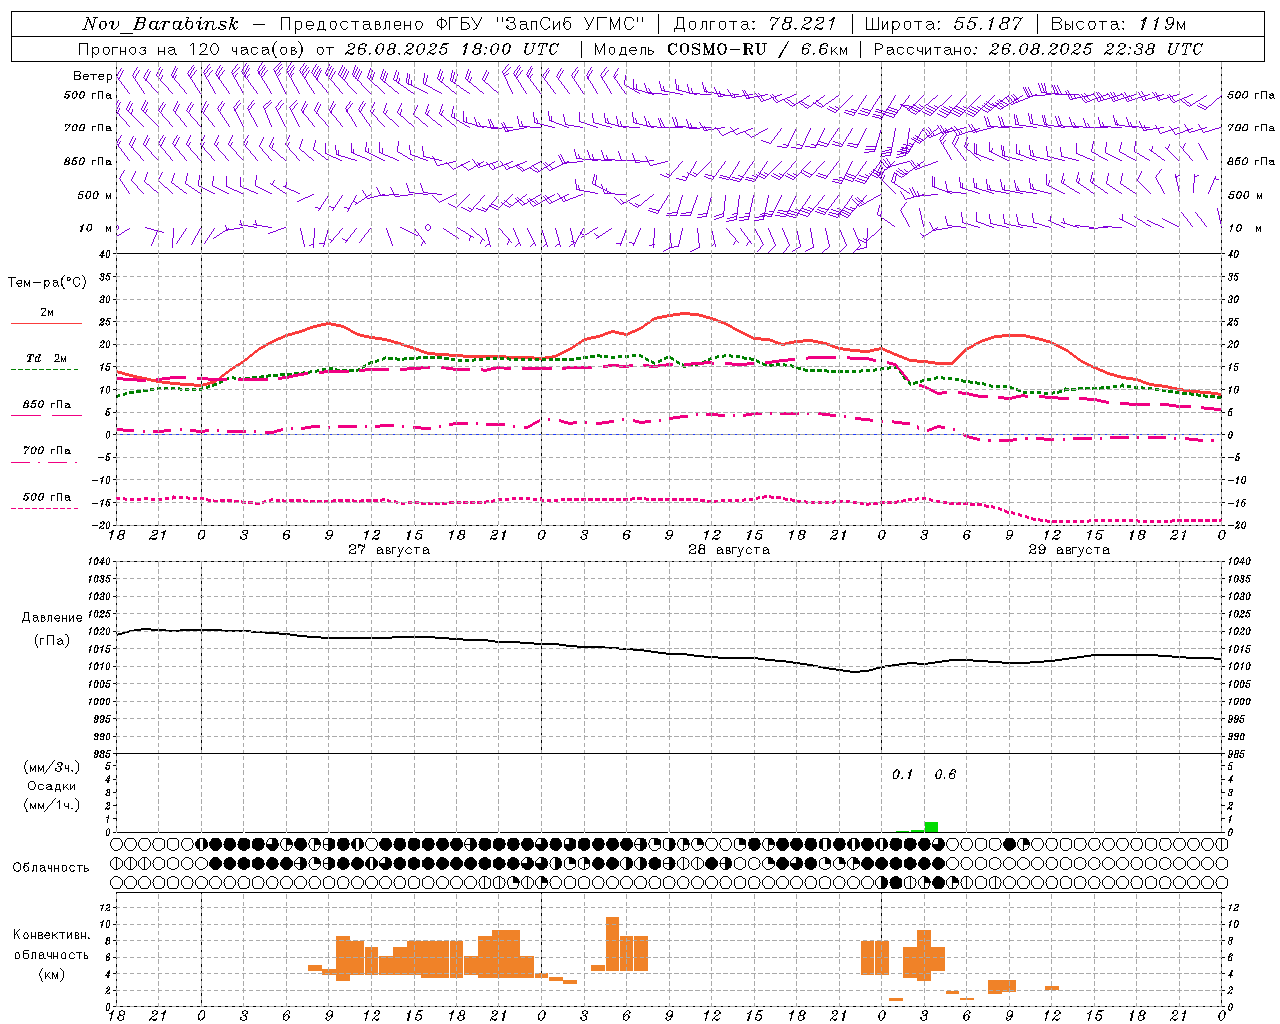Click the 28 августа date label
1280x1024 pixels.
729,550
